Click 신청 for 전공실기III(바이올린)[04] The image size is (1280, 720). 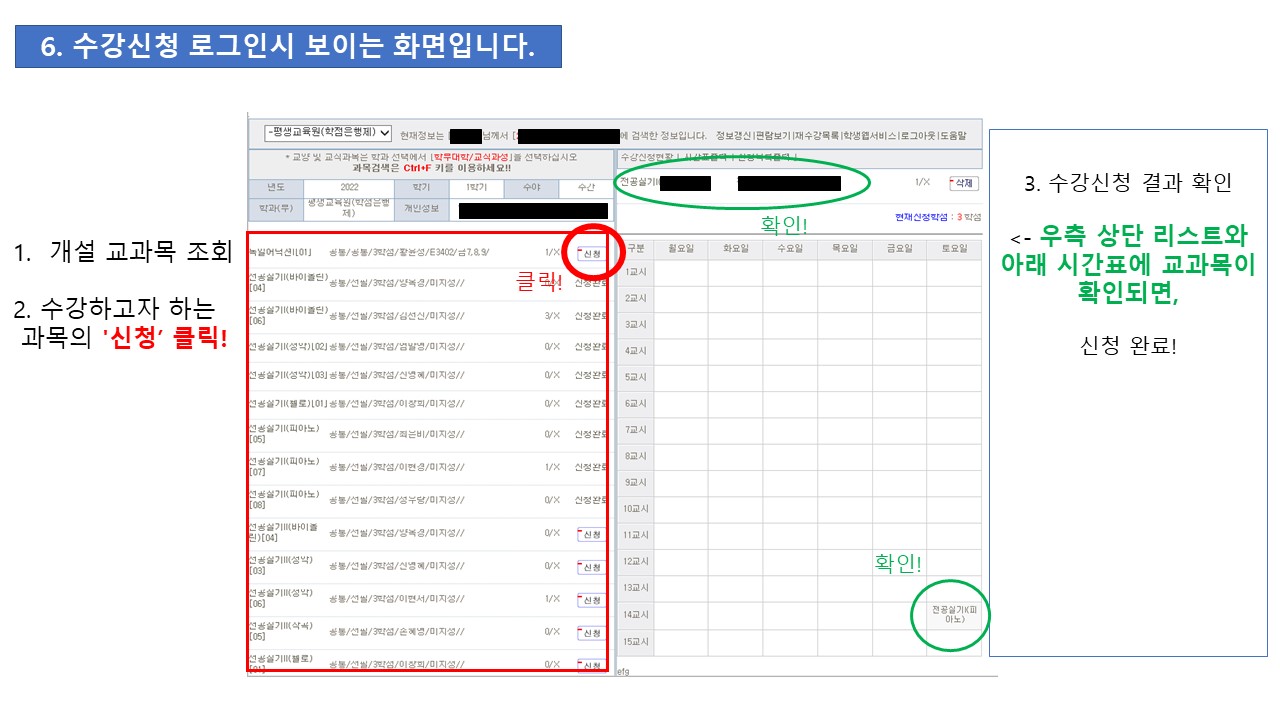tap(591, 534)
